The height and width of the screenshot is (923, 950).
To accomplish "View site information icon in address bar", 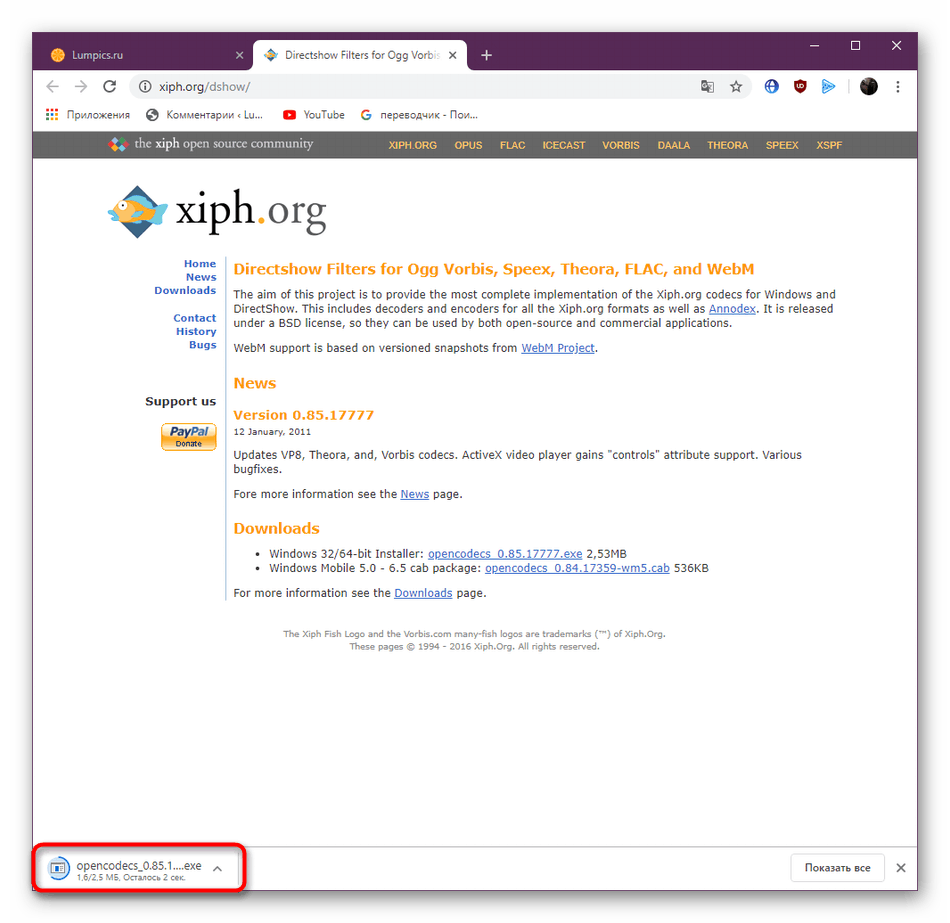I will coord(145,87).
